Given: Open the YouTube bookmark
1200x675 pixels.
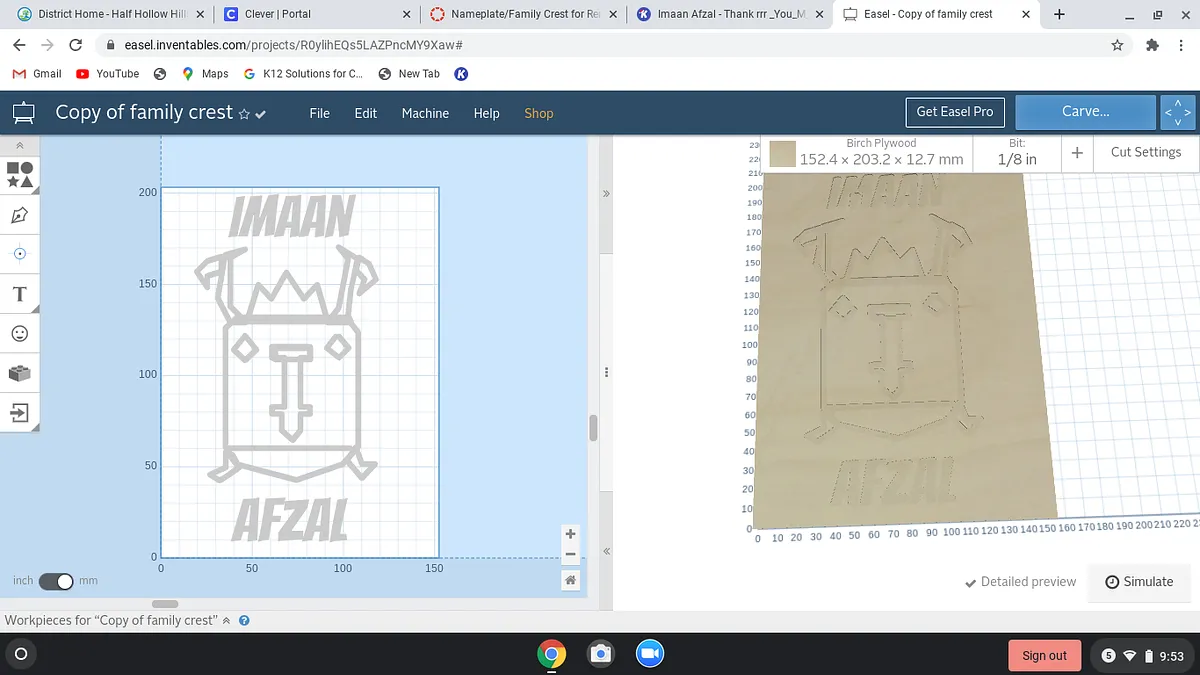Looking at the screenshot, I should pos(108,74).
